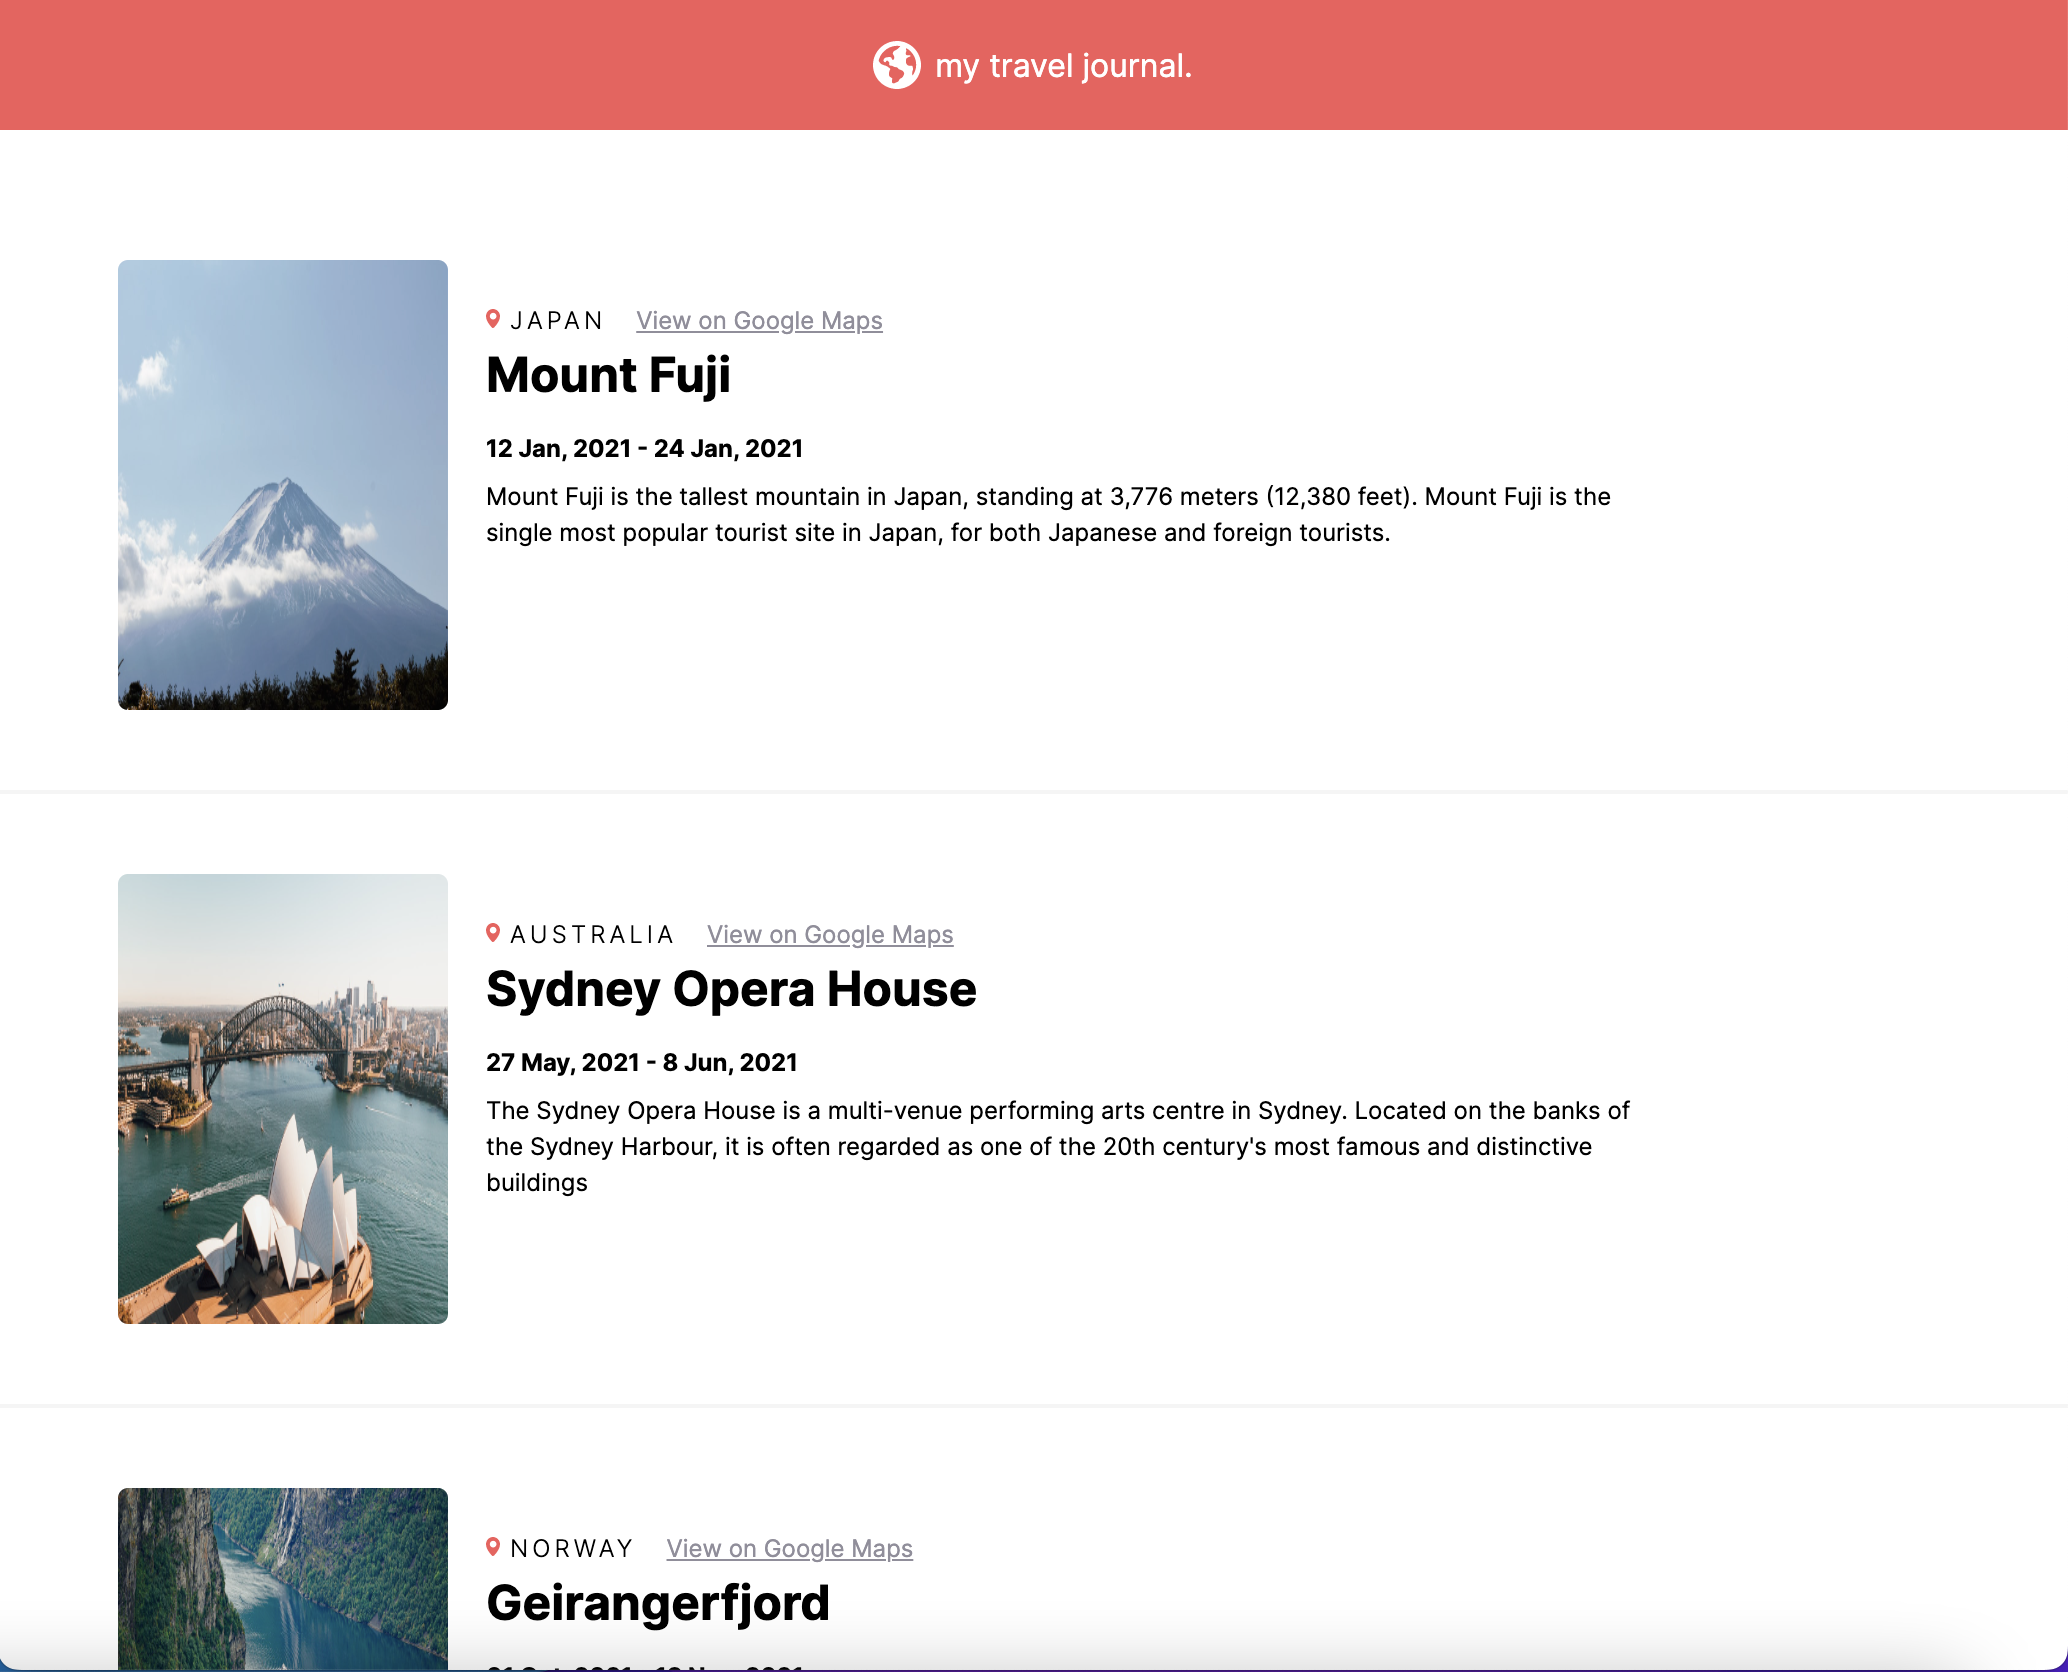Open Japan's View on Google Maps link
This screenshot has height=1672, width=2068.
click(759, 321)
